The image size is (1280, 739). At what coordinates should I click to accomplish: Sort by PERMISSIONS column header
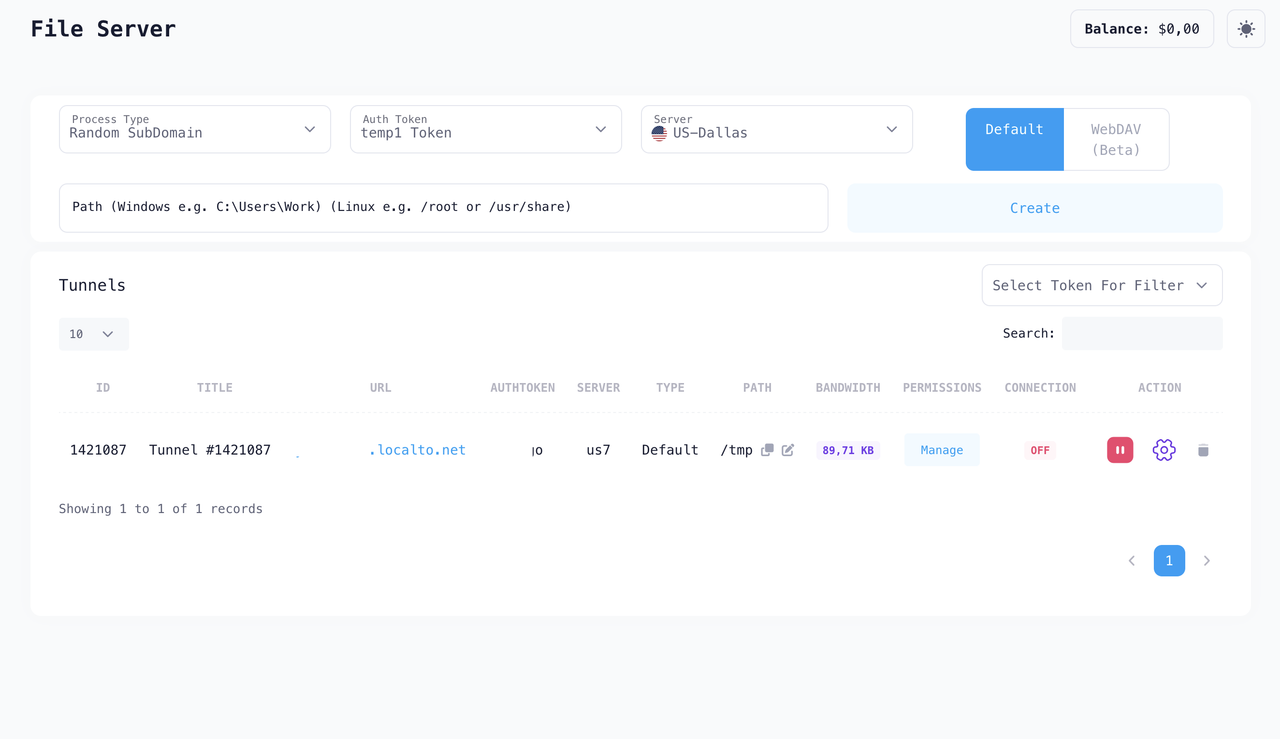coord(942,387)
